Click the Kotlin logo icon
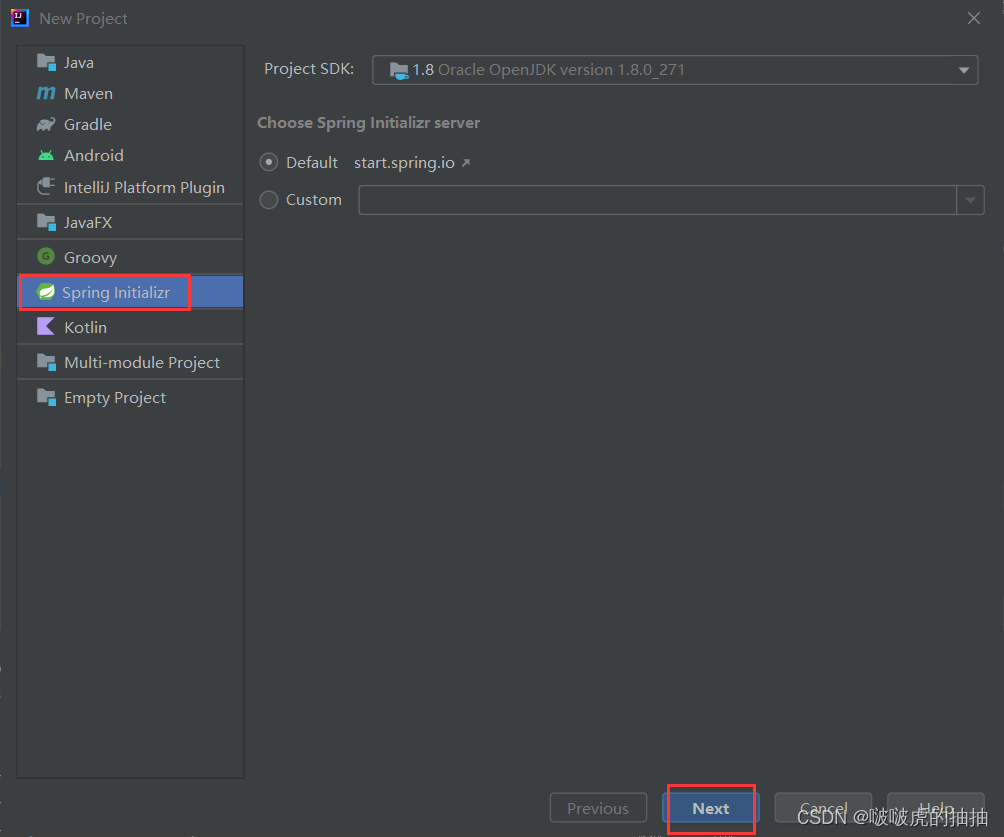 [x=46, y=327]
